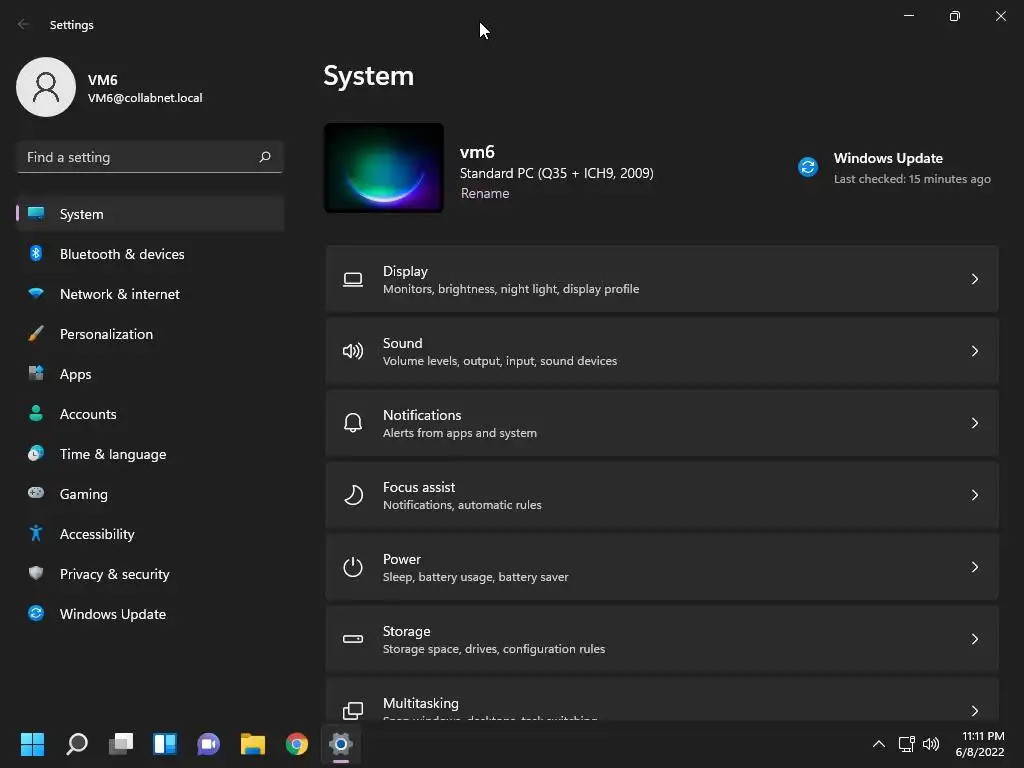Click the Focus assist moon icon
This screenshot has height=768, width=1024.
click(x=353, y=495)
